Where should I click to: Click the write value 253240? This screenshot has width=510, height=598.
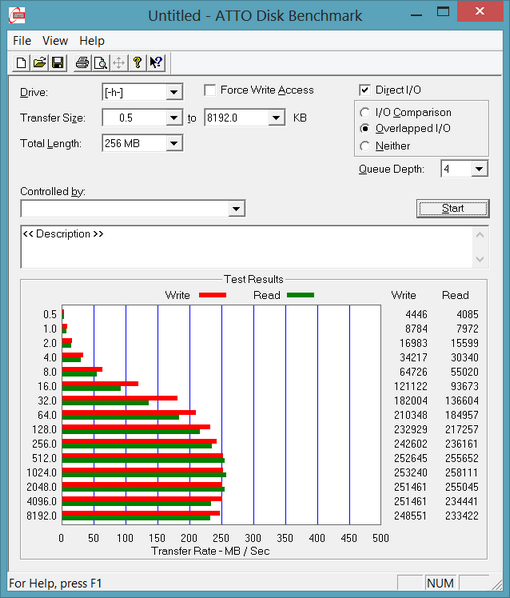[411, 473]
